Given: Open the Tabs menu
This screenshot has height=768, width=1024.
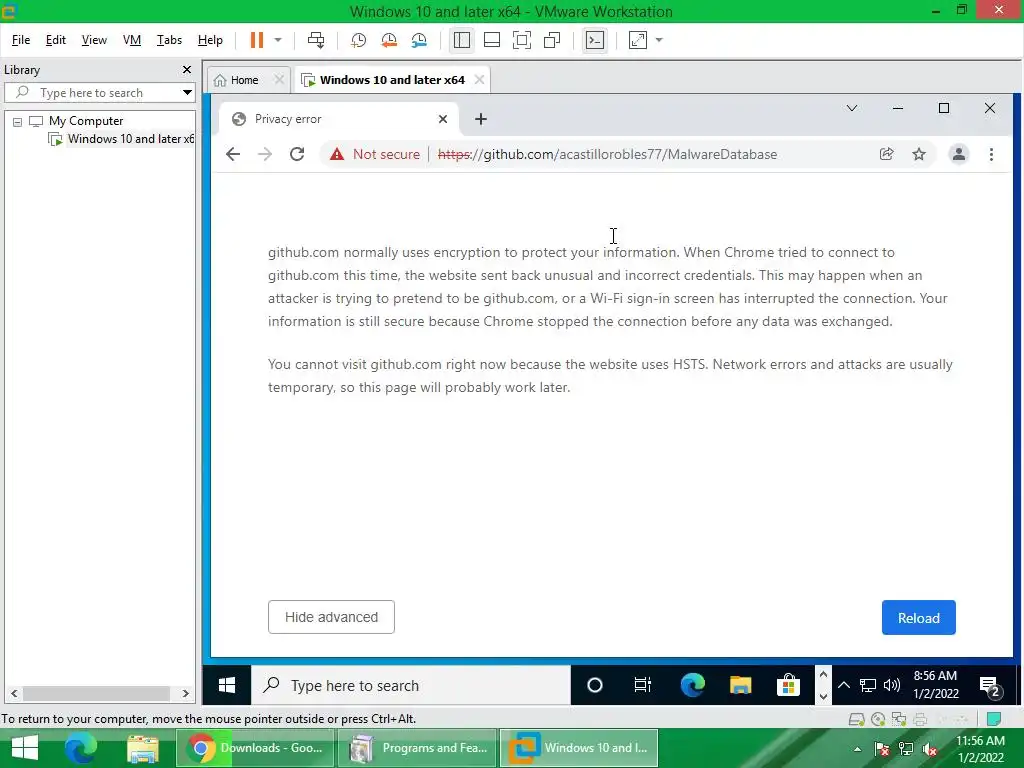Looking at the screenshot, I should pos(169,40).
